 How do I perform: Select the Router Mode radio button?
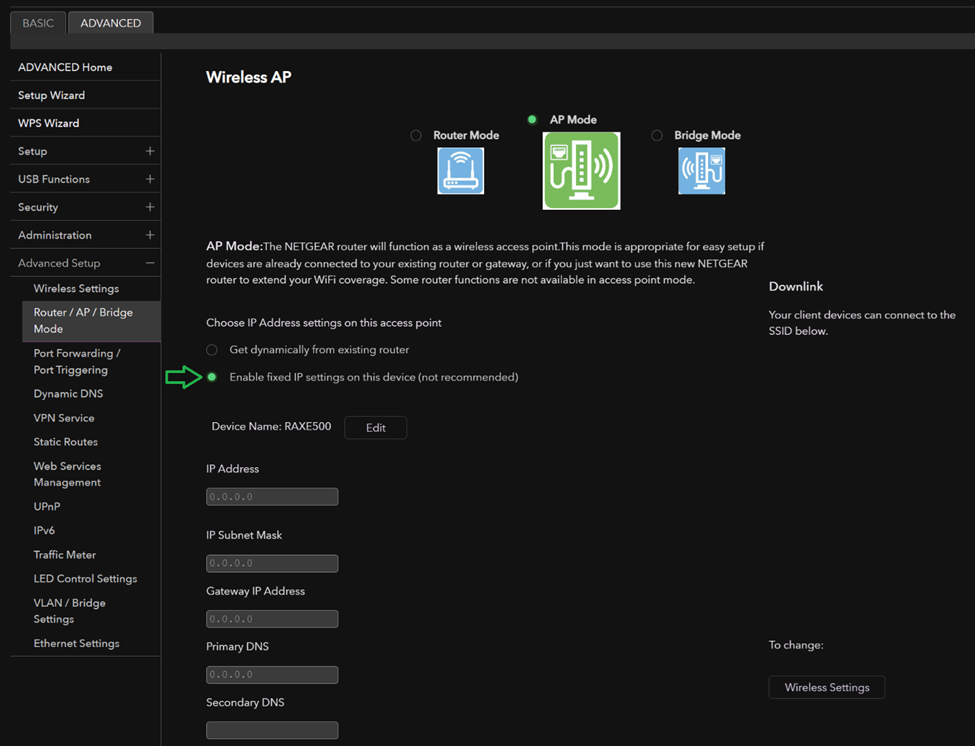[x=416, y=135]
